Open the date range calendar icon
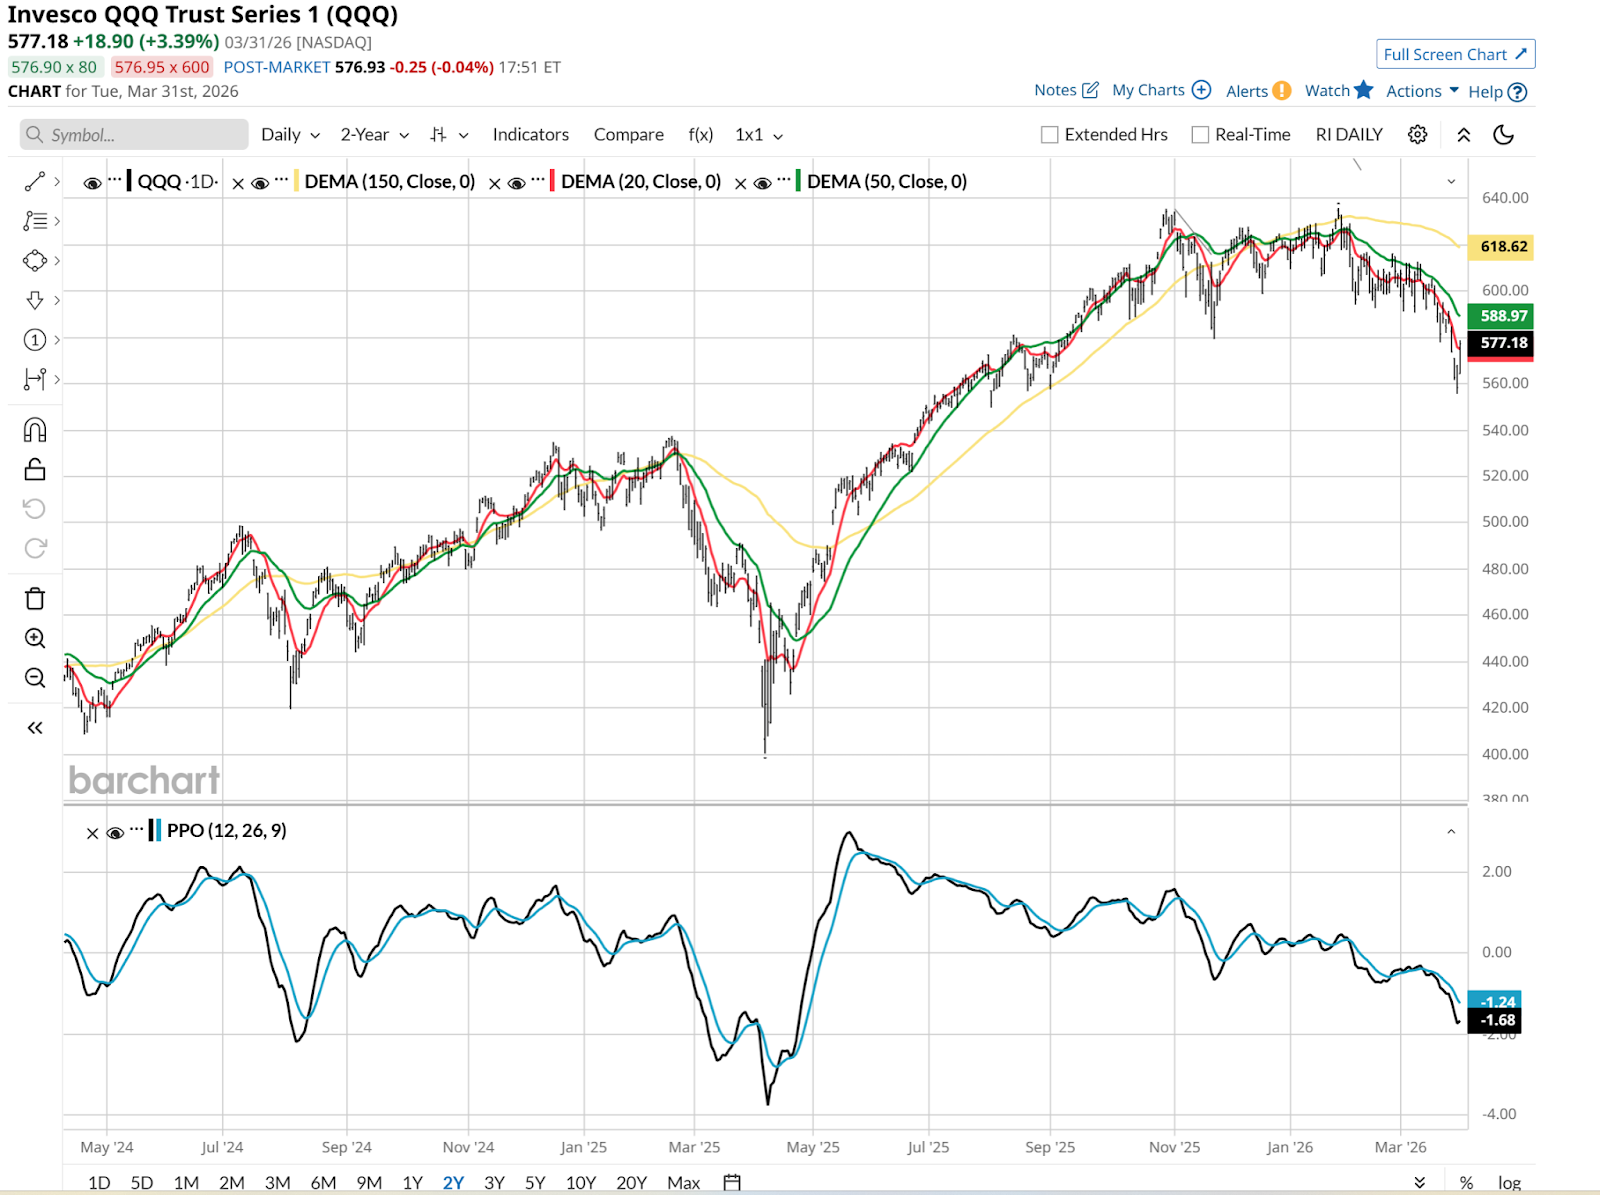 (732, 1182)
